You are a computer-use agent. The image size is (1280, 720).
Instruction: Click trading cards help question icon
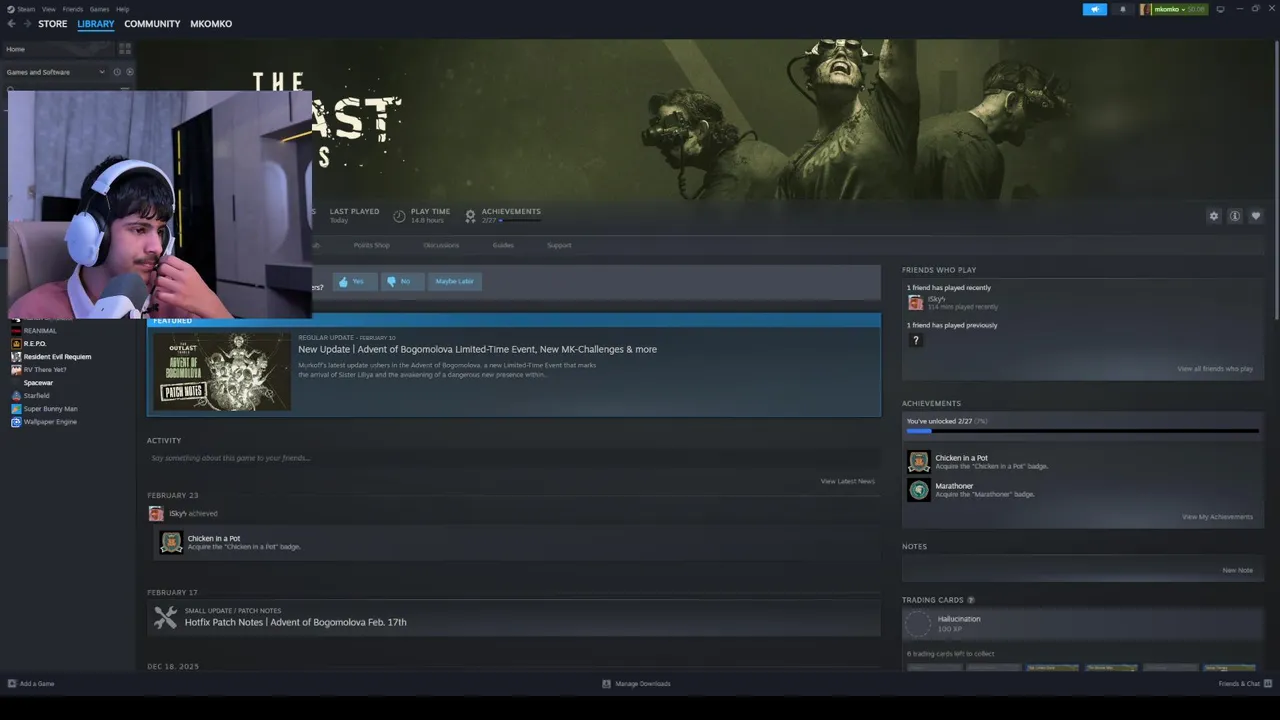(x=971, y=600)
